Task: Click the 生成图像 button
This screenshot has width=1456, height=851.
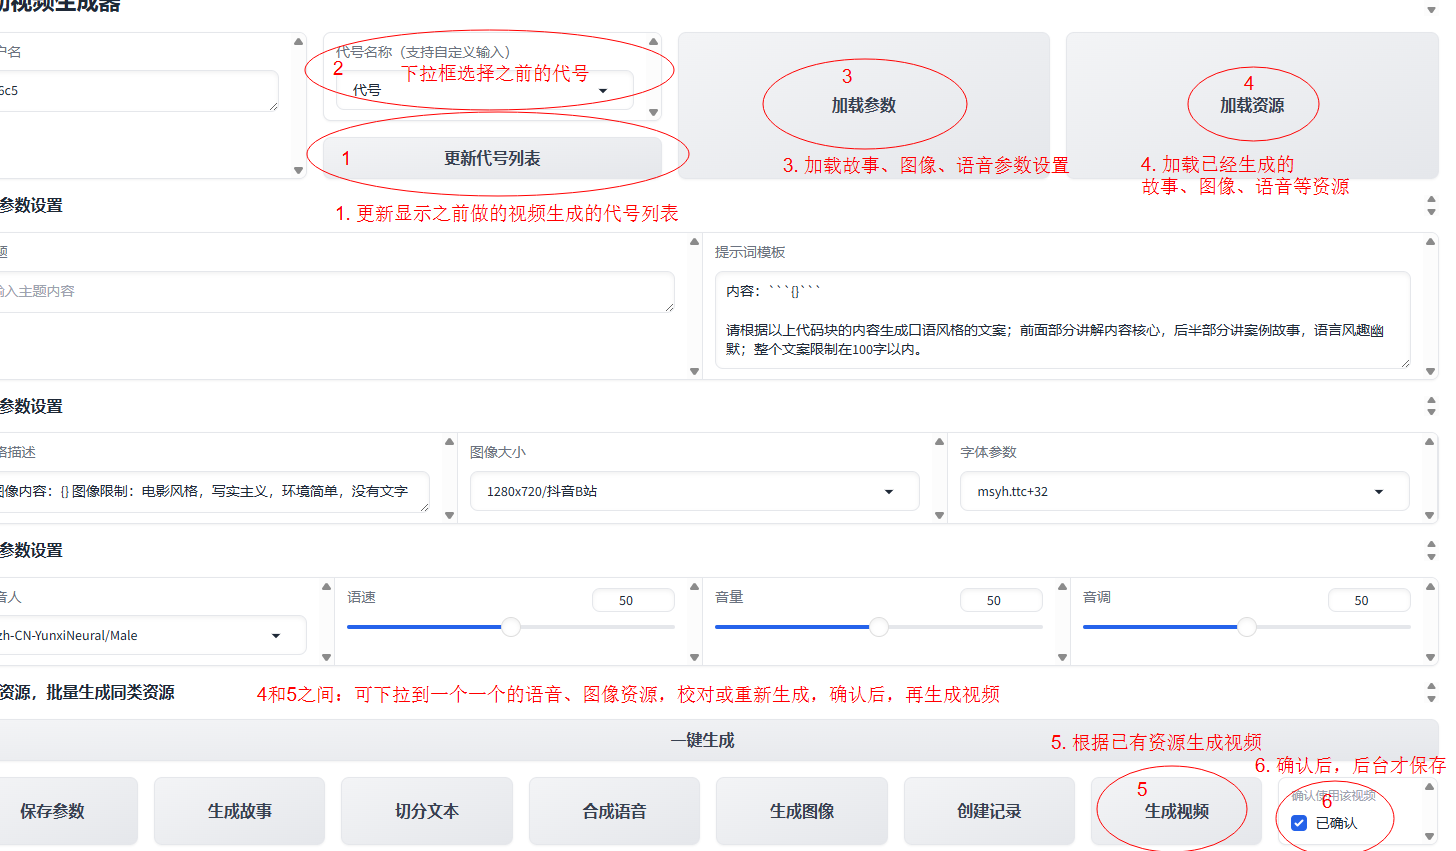Action: click(802, 811)
